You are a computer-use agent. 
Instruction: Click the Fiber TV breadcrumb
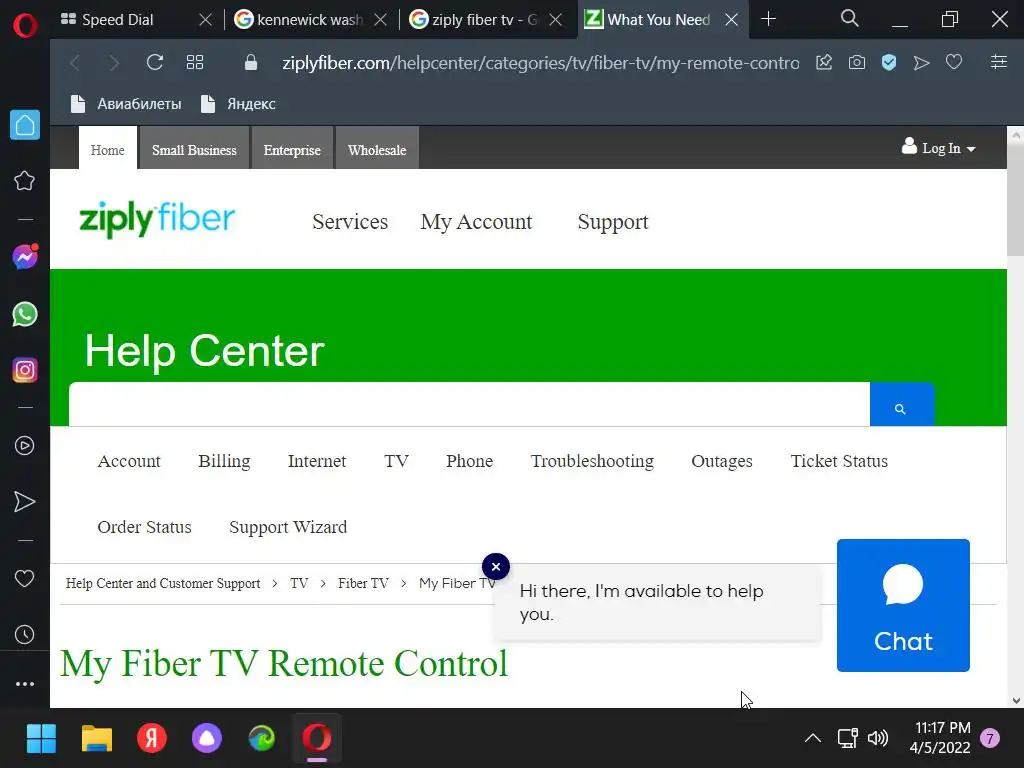click(363, 583)
